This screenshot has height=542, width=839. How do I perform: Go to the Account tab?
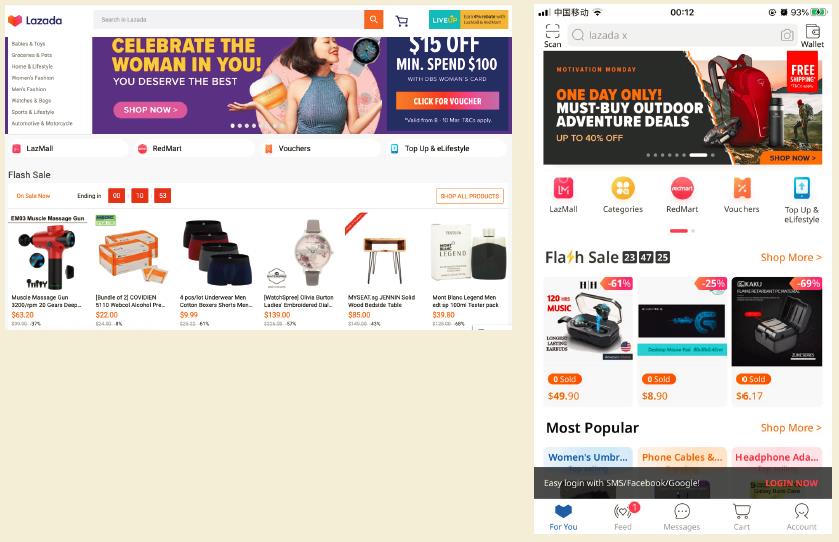[x=802, y=517]
